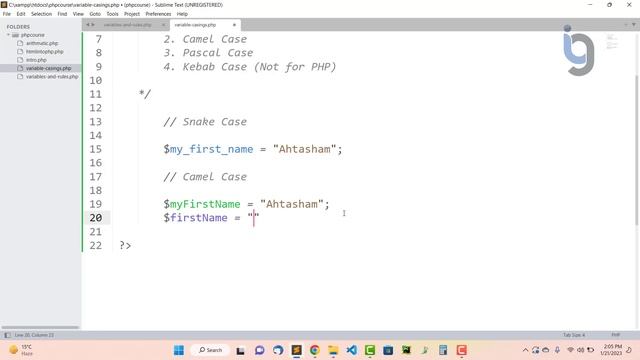Open the Selection menu
Screen dimensions: 640x360
click(42, 14)
